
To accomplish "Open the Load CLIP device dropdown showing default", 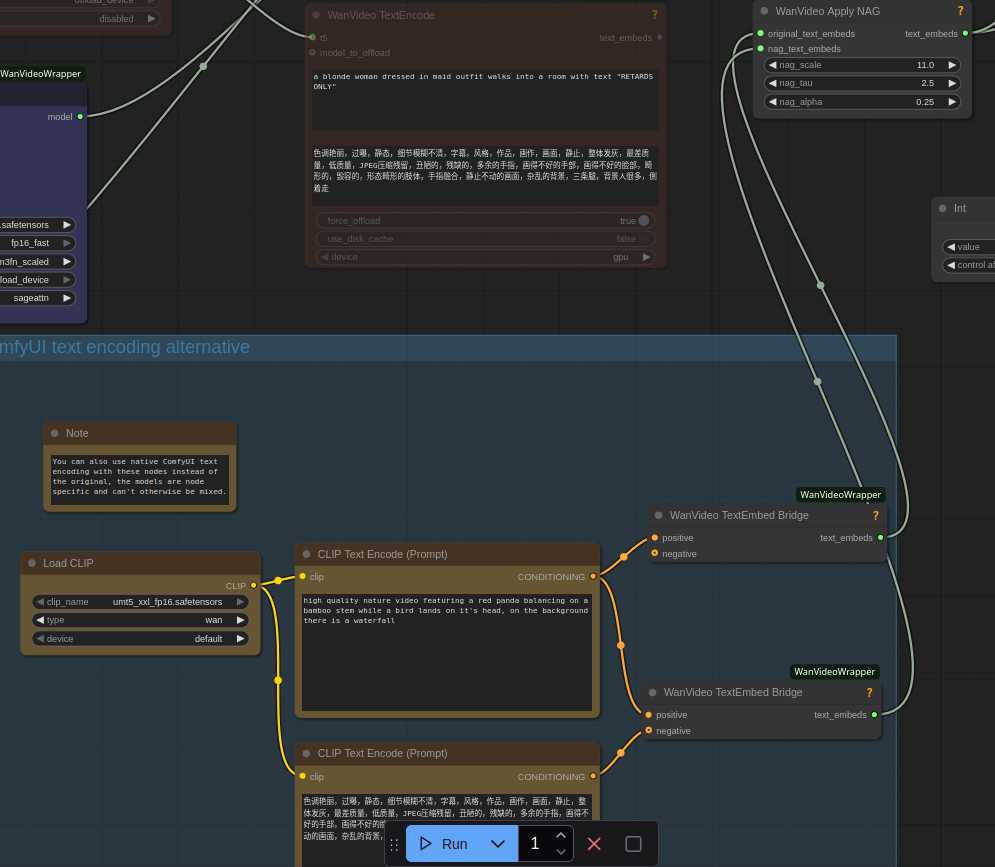I will coord(140,639).
